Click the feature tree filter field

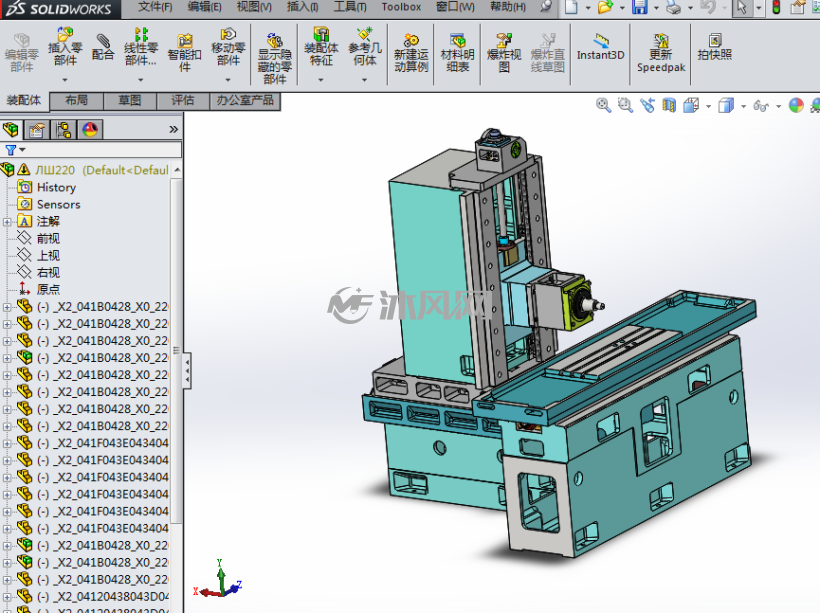[x=92, y=150]
